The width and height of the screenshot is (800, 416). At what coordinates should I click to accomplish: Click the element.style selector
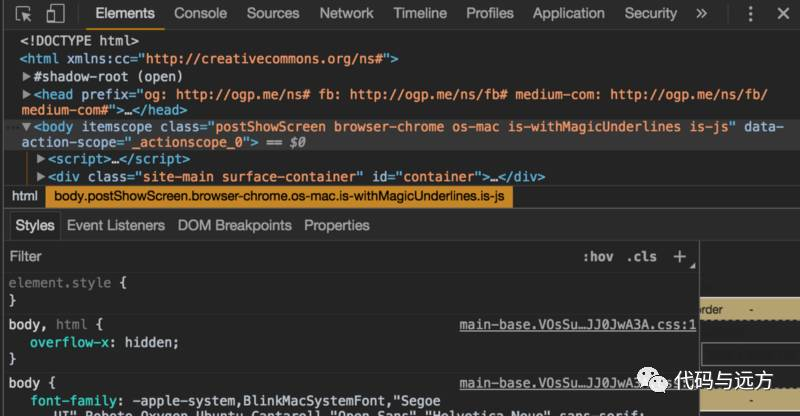(x=60, y=283)
